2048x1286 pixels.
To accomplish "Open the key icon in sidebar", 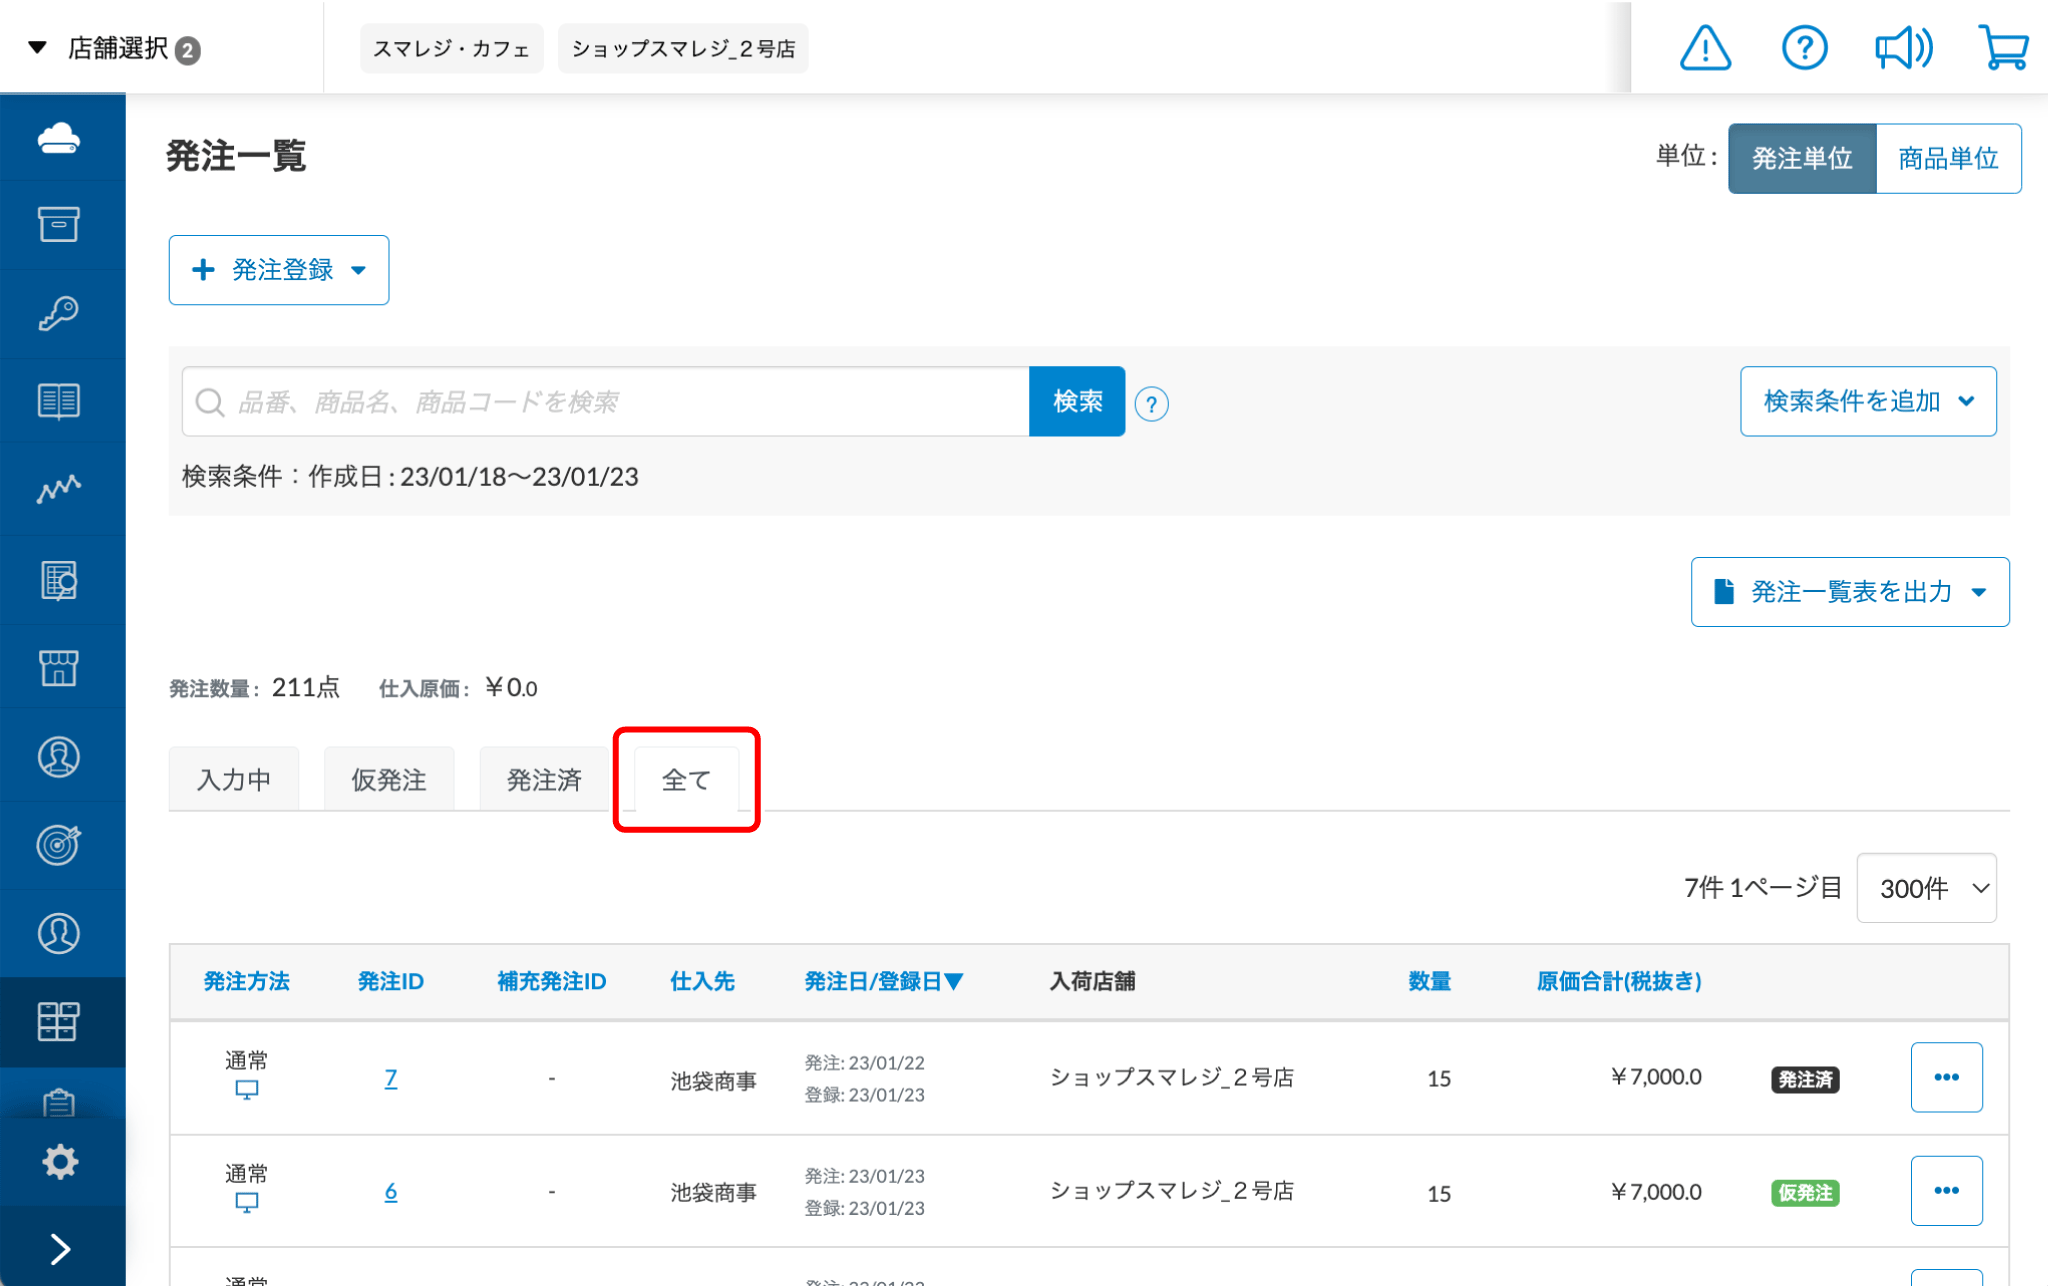I will pos(59,313).
